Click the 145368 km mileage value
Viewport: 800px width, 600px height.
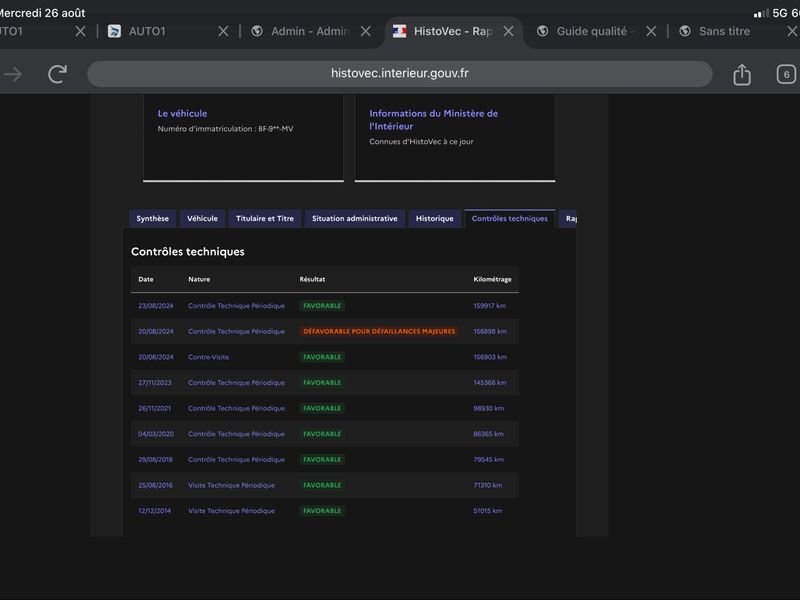pos(490,382)
